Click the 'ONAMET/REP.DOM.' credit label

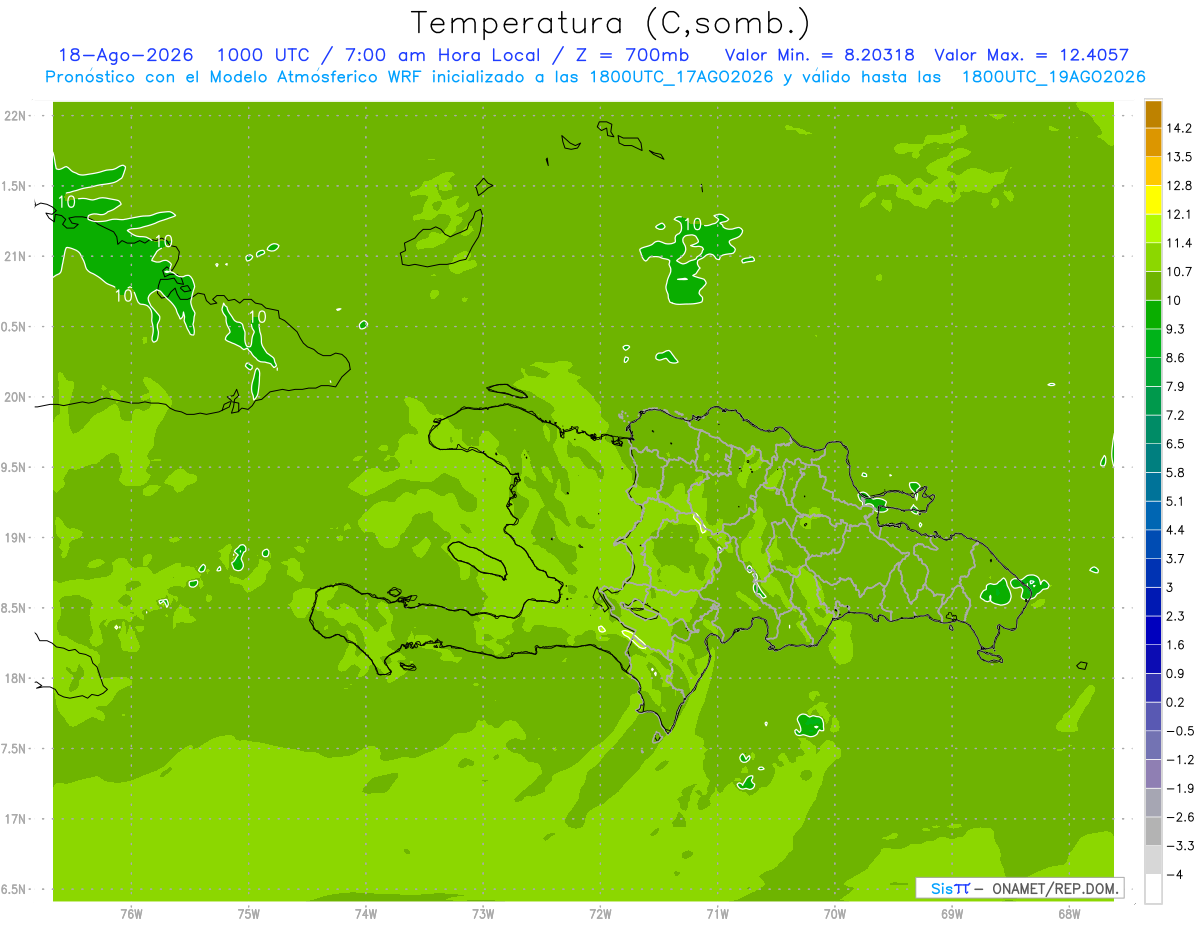[1053, 888]
